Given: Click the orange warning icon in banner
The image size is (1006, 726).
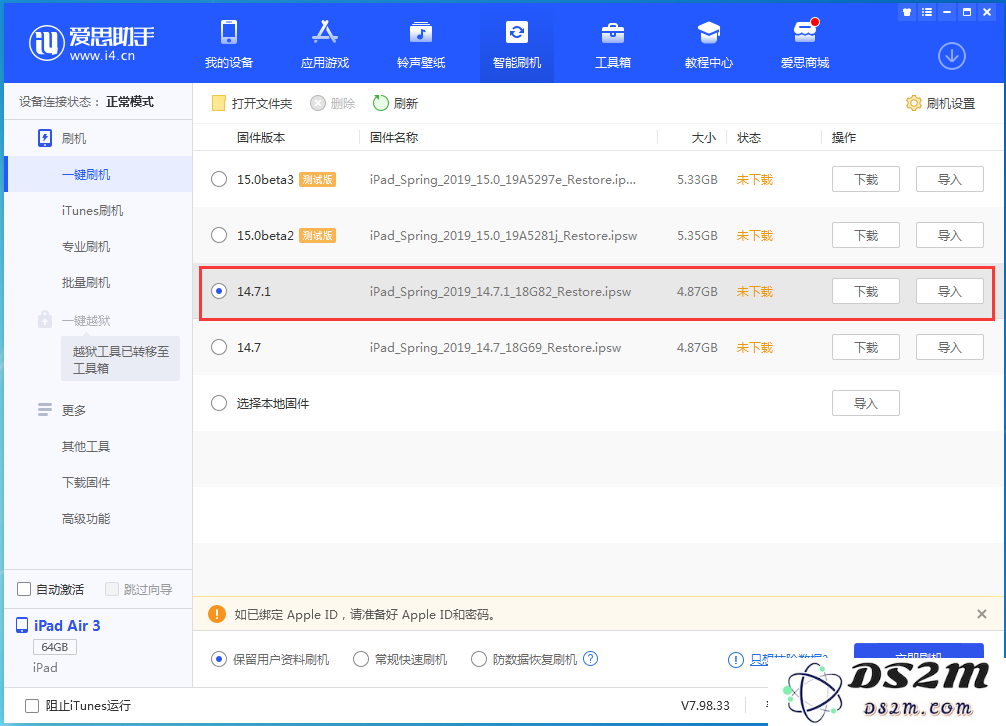Looking at the screenshot, I should (217, 614).
